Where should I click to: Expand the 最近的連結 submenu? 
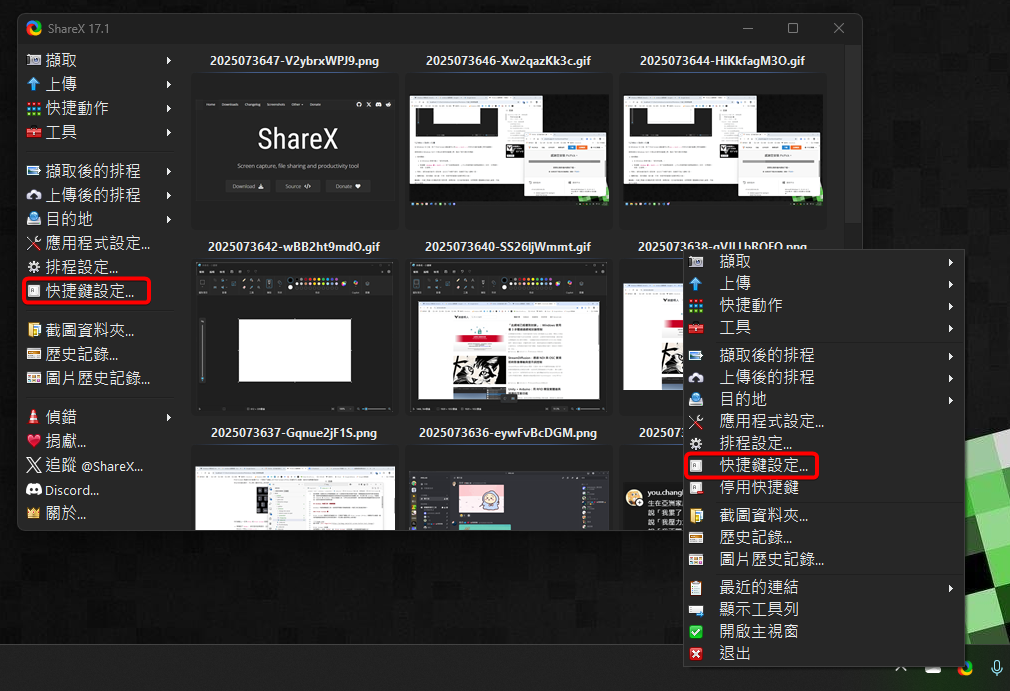[950, 587]
